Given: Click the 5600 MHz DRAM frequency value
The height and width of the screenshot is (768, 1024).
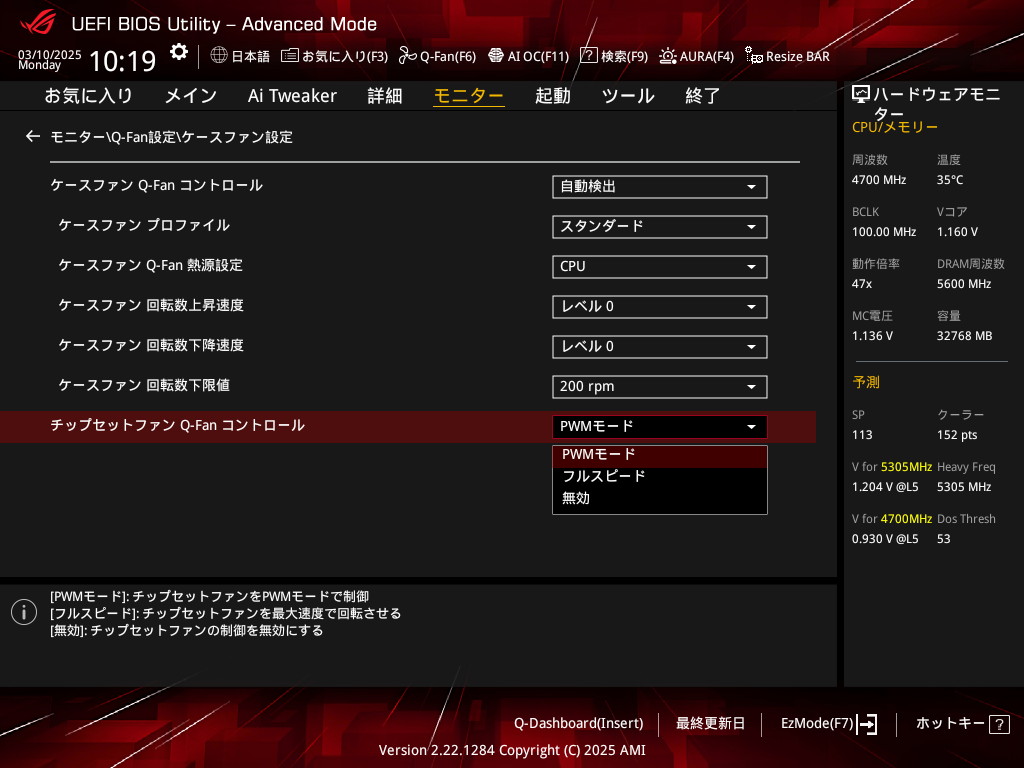Looking at the screenshot, I should [964, 284].
